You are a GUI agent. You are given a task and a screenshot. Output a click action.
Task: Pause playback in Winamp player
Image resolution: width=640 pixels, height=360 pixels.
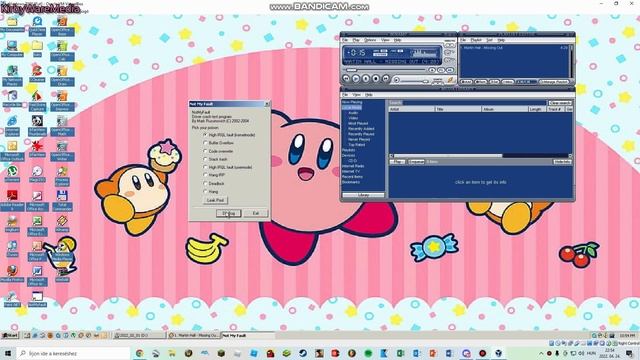366,78
